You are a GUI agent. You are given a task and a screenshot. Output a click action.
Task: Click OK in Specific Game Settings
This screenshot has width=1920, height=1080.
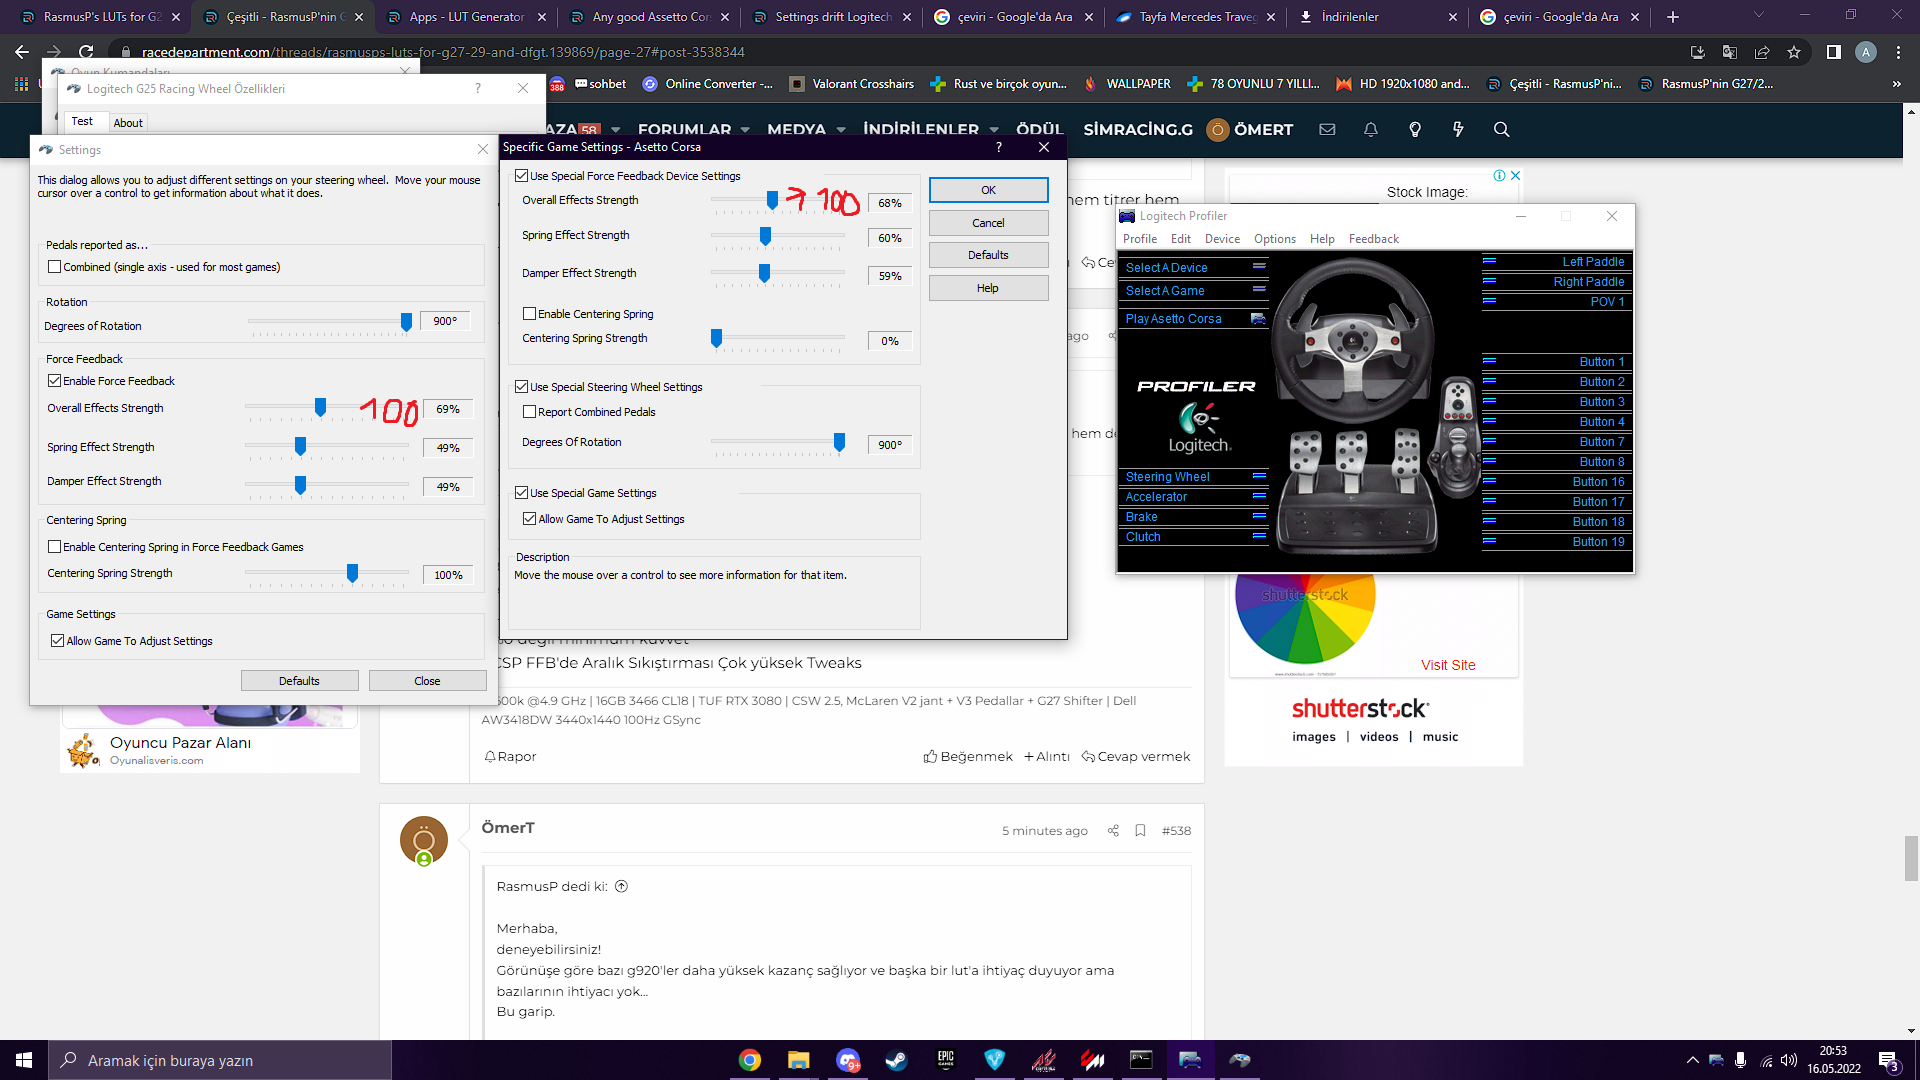988,190
